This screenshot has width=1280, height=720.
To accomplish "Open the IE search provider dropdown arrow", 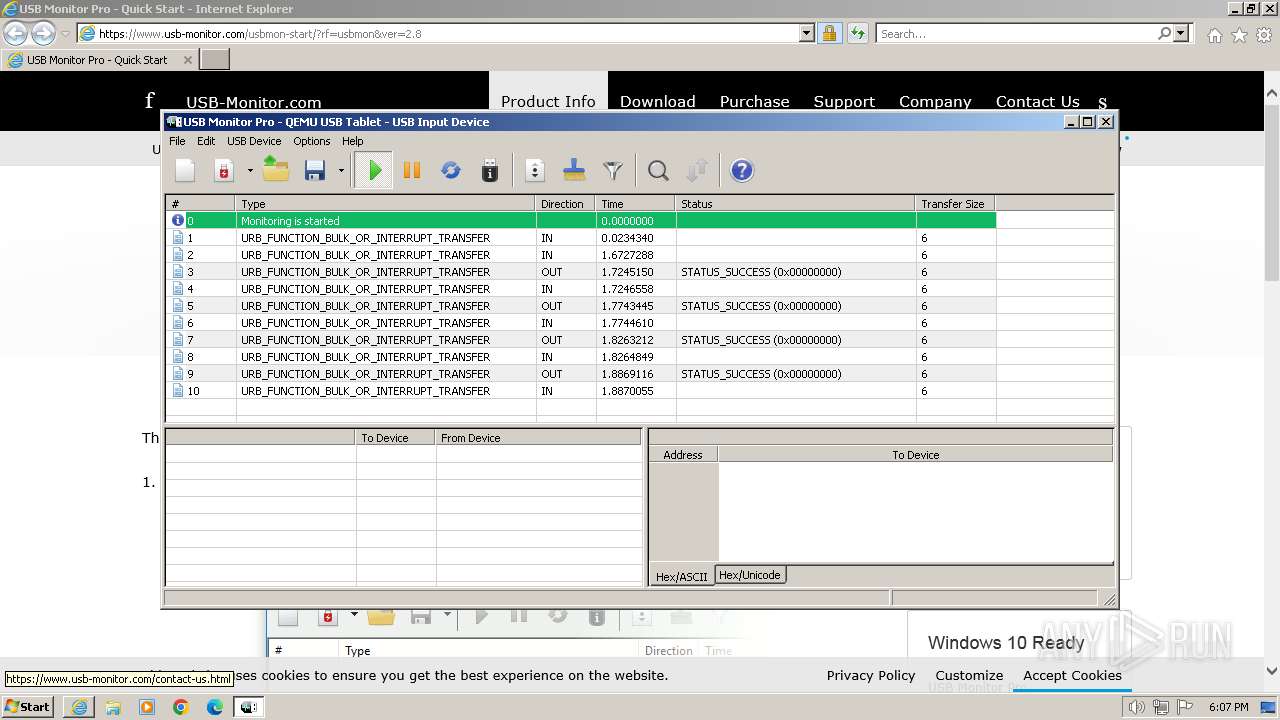I will point(1181,33).
